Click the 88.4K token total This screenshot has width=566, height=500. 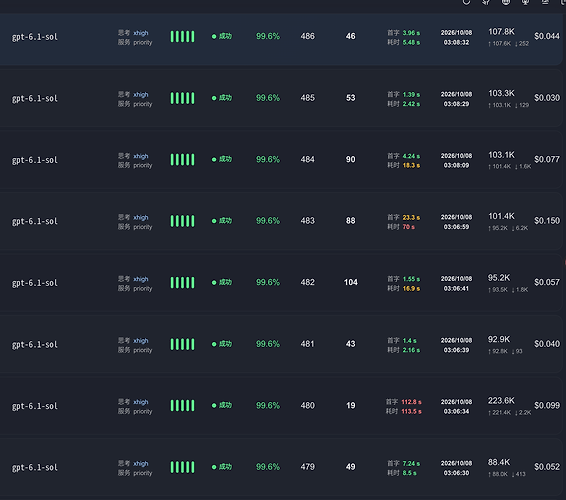click(x=499, y=462)
